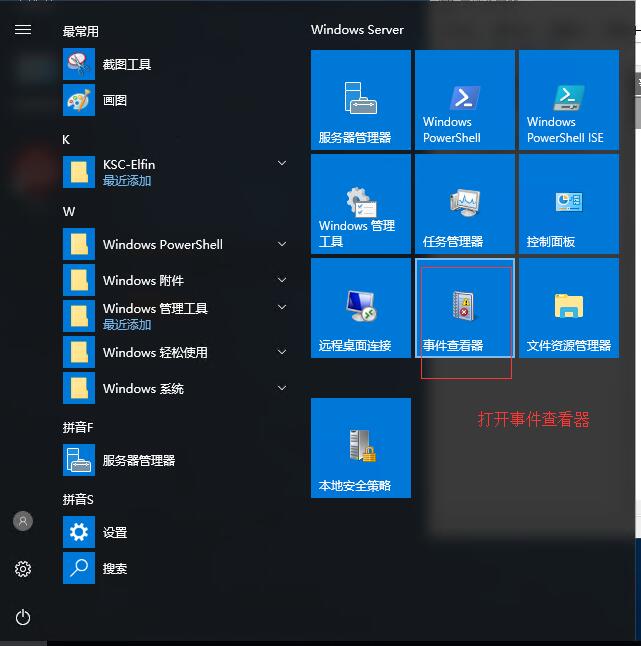This screenshot has height=646, width=641.
Task: Open the 本地安全策略 tile
Action: (x=361, y=448)
